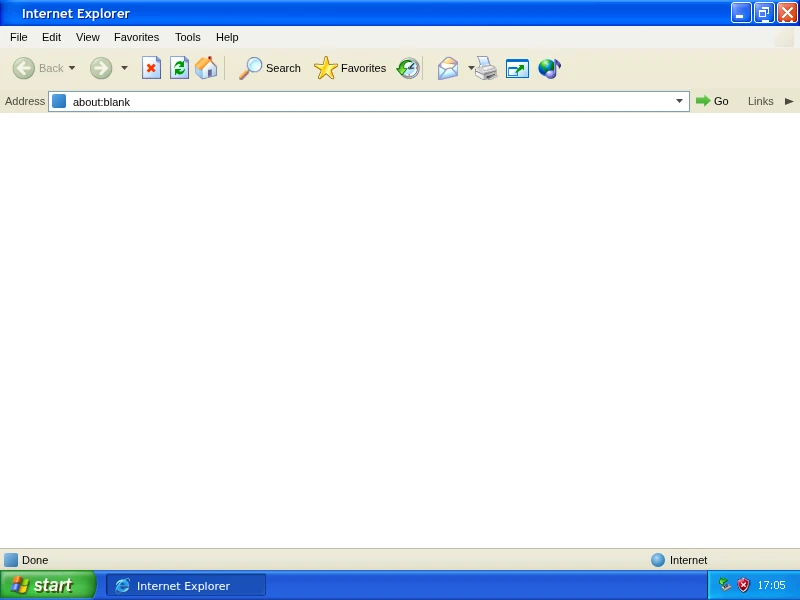
Task: Click the Go button
Action: tap(712, 101)
